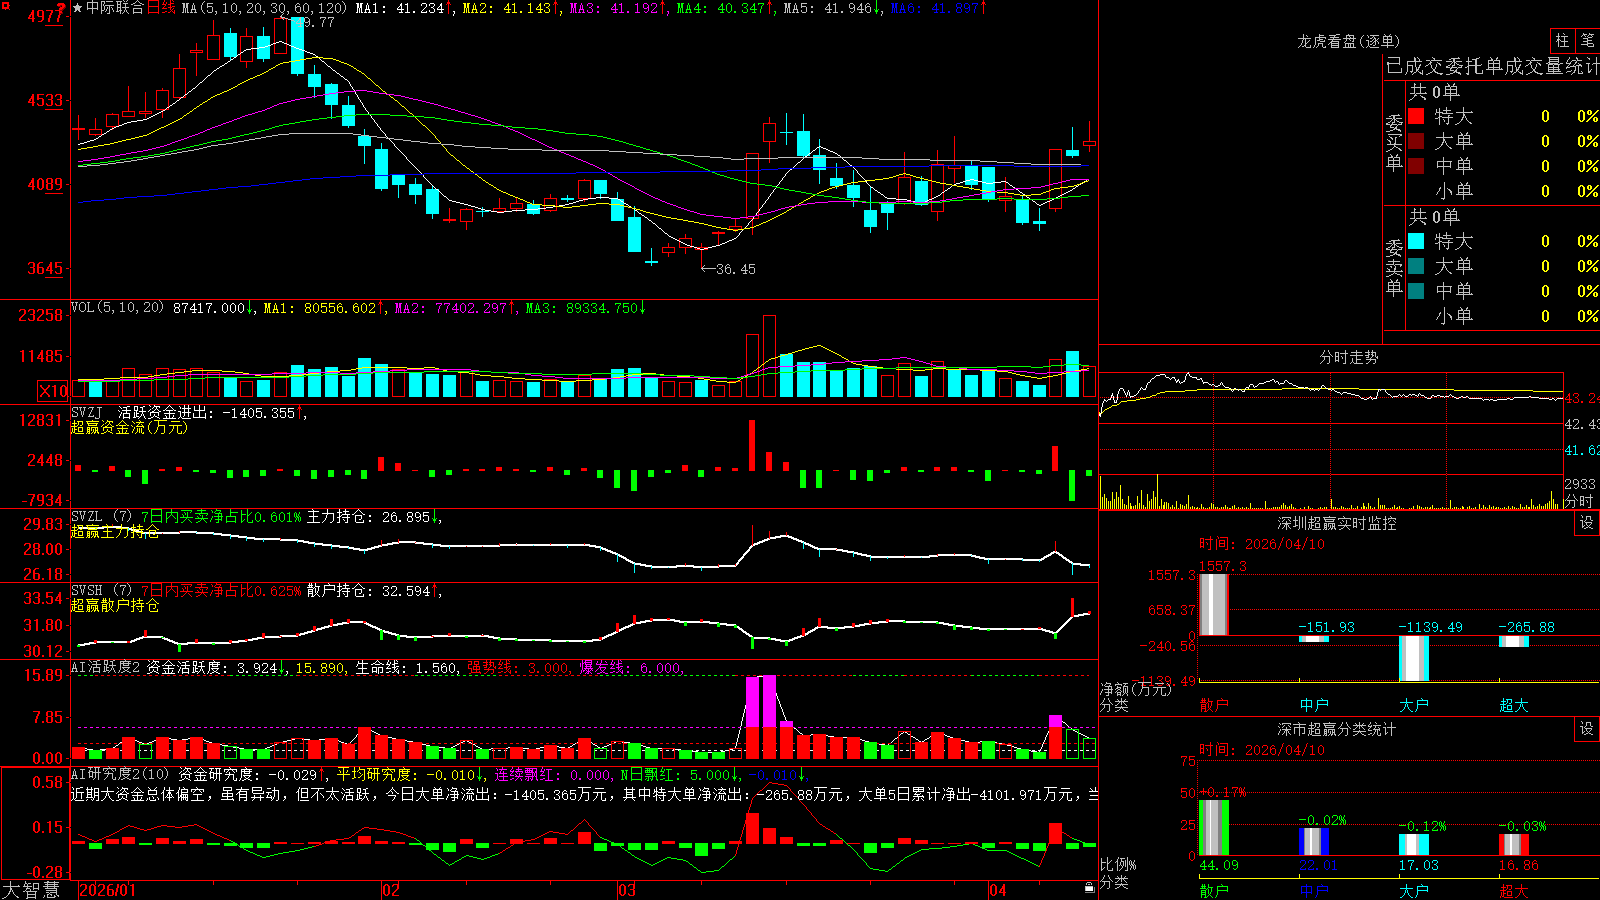Click the 大智慧 logo in the bottom-left
1600x900 pixels.
click(31, 889)
